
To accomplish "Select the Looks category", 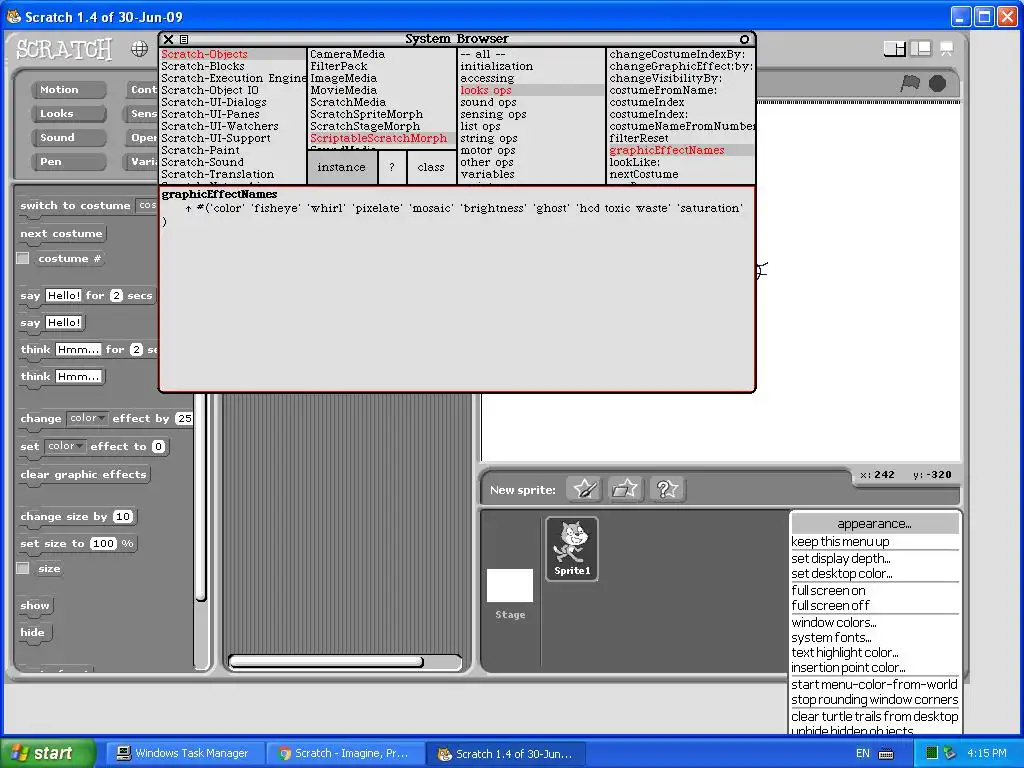I will point(68,114).
